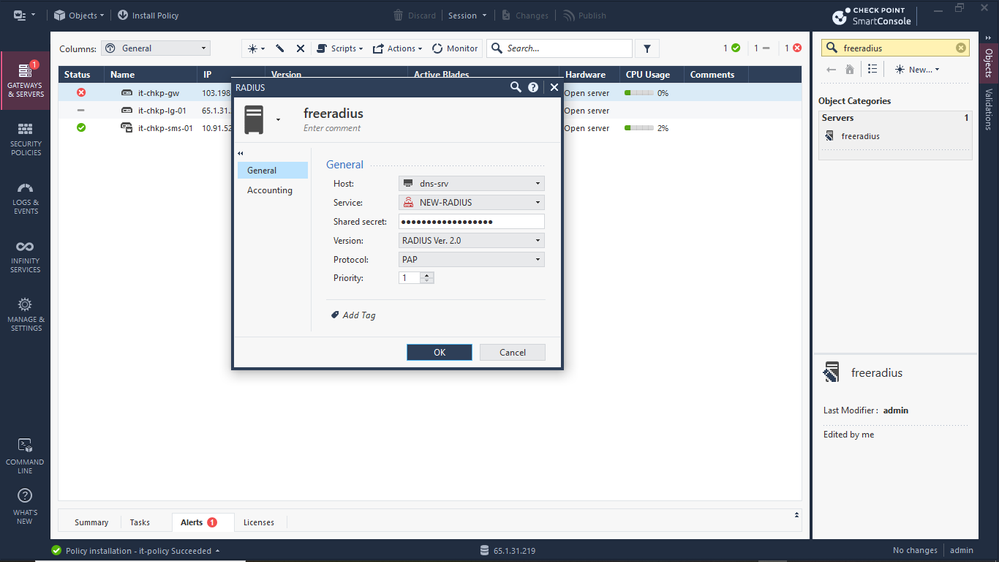Open the Columns General dropdown
This screenshot has height=562, width=999.
click(156, 48)
